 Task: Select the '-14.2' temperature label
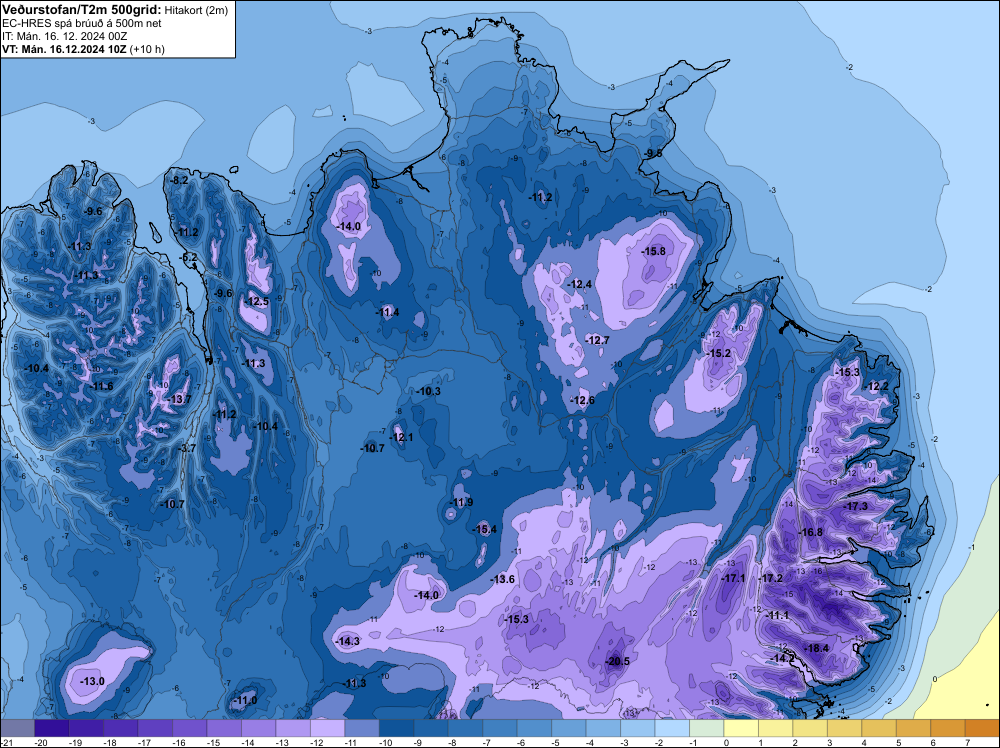(x=783, y=658)
